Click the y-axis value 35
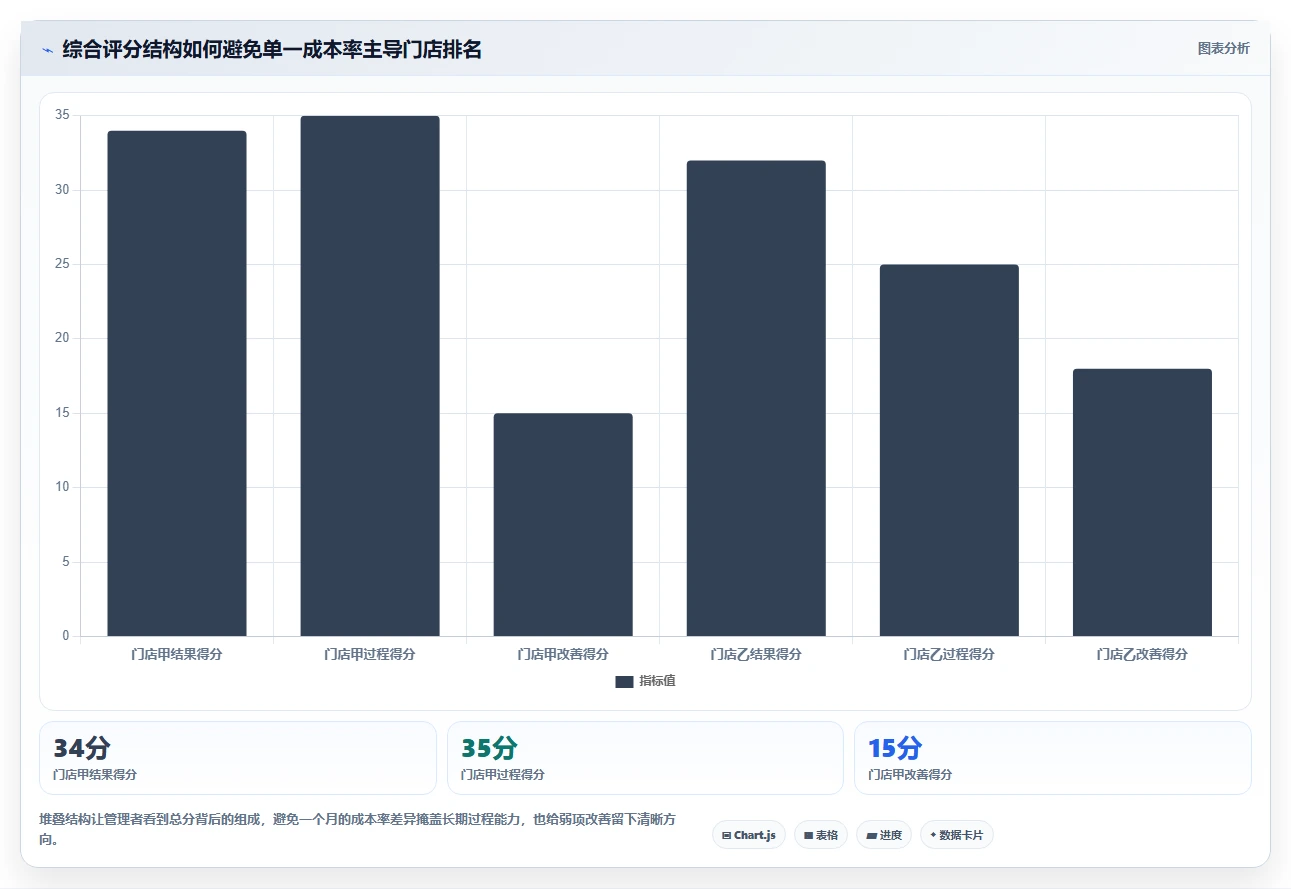Screen dimensions: 1291x889 [62, 116]
